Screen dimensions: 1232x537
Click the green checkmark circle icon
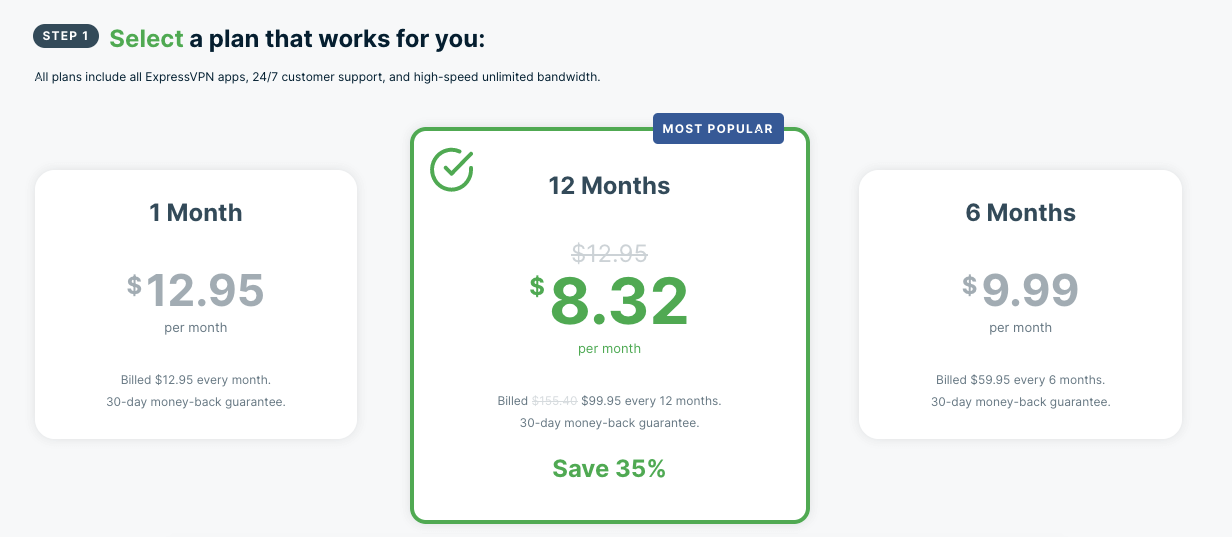451,169
